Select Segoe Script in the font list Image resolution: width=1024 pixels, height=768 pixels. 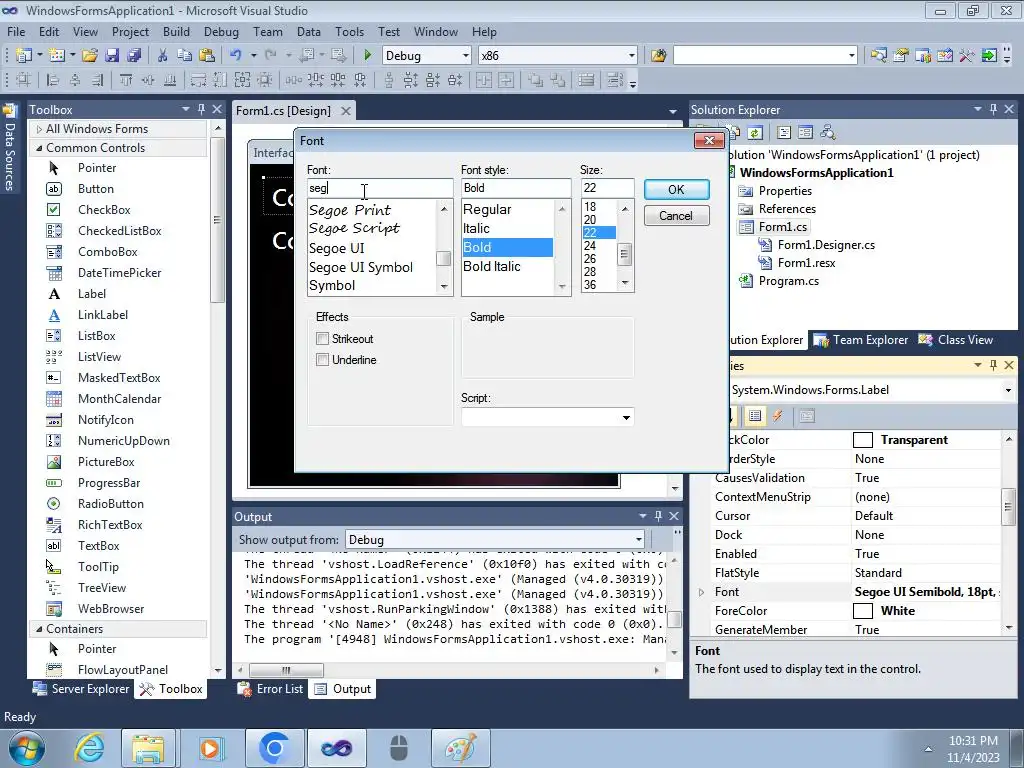354,229
